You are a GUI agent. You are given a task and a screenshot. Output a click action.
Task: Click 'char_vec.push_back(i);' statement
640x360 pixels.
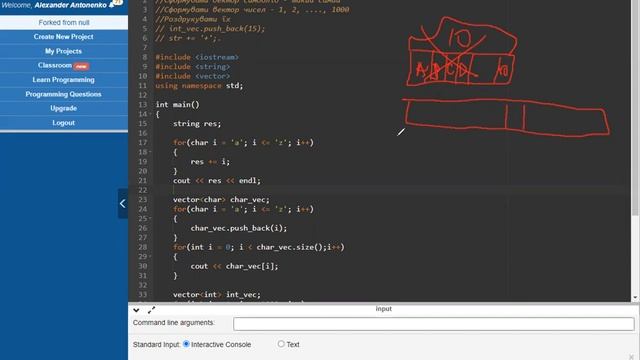(x=239, y=228)
